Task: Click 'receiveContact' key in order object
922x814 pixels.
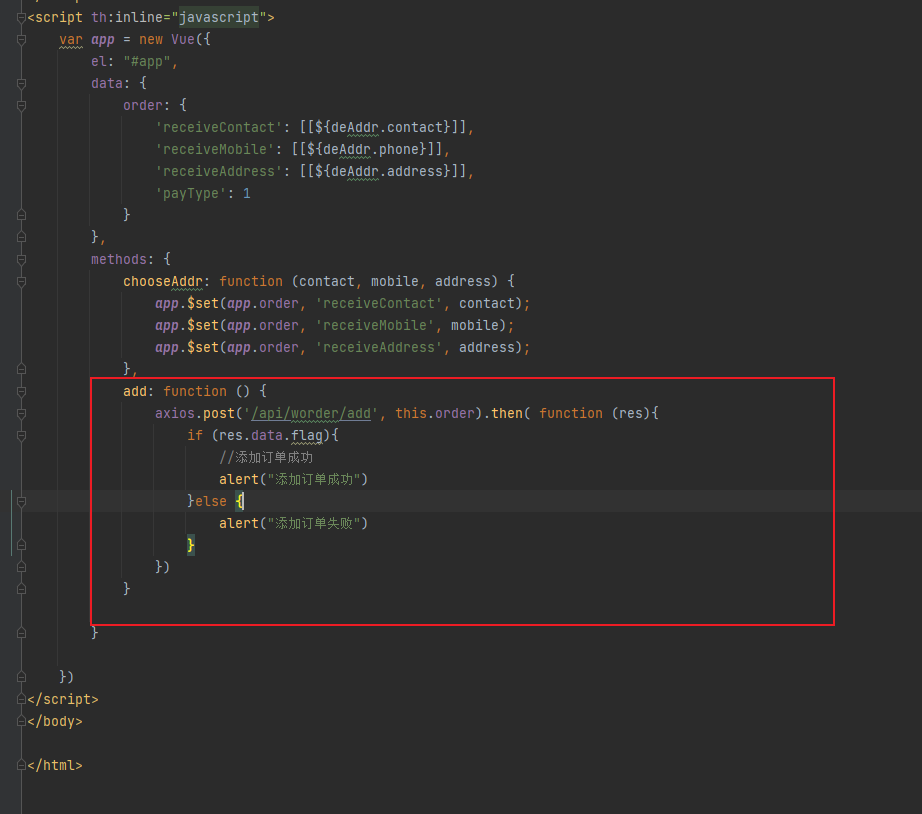Action: click(x=219, y=128)
